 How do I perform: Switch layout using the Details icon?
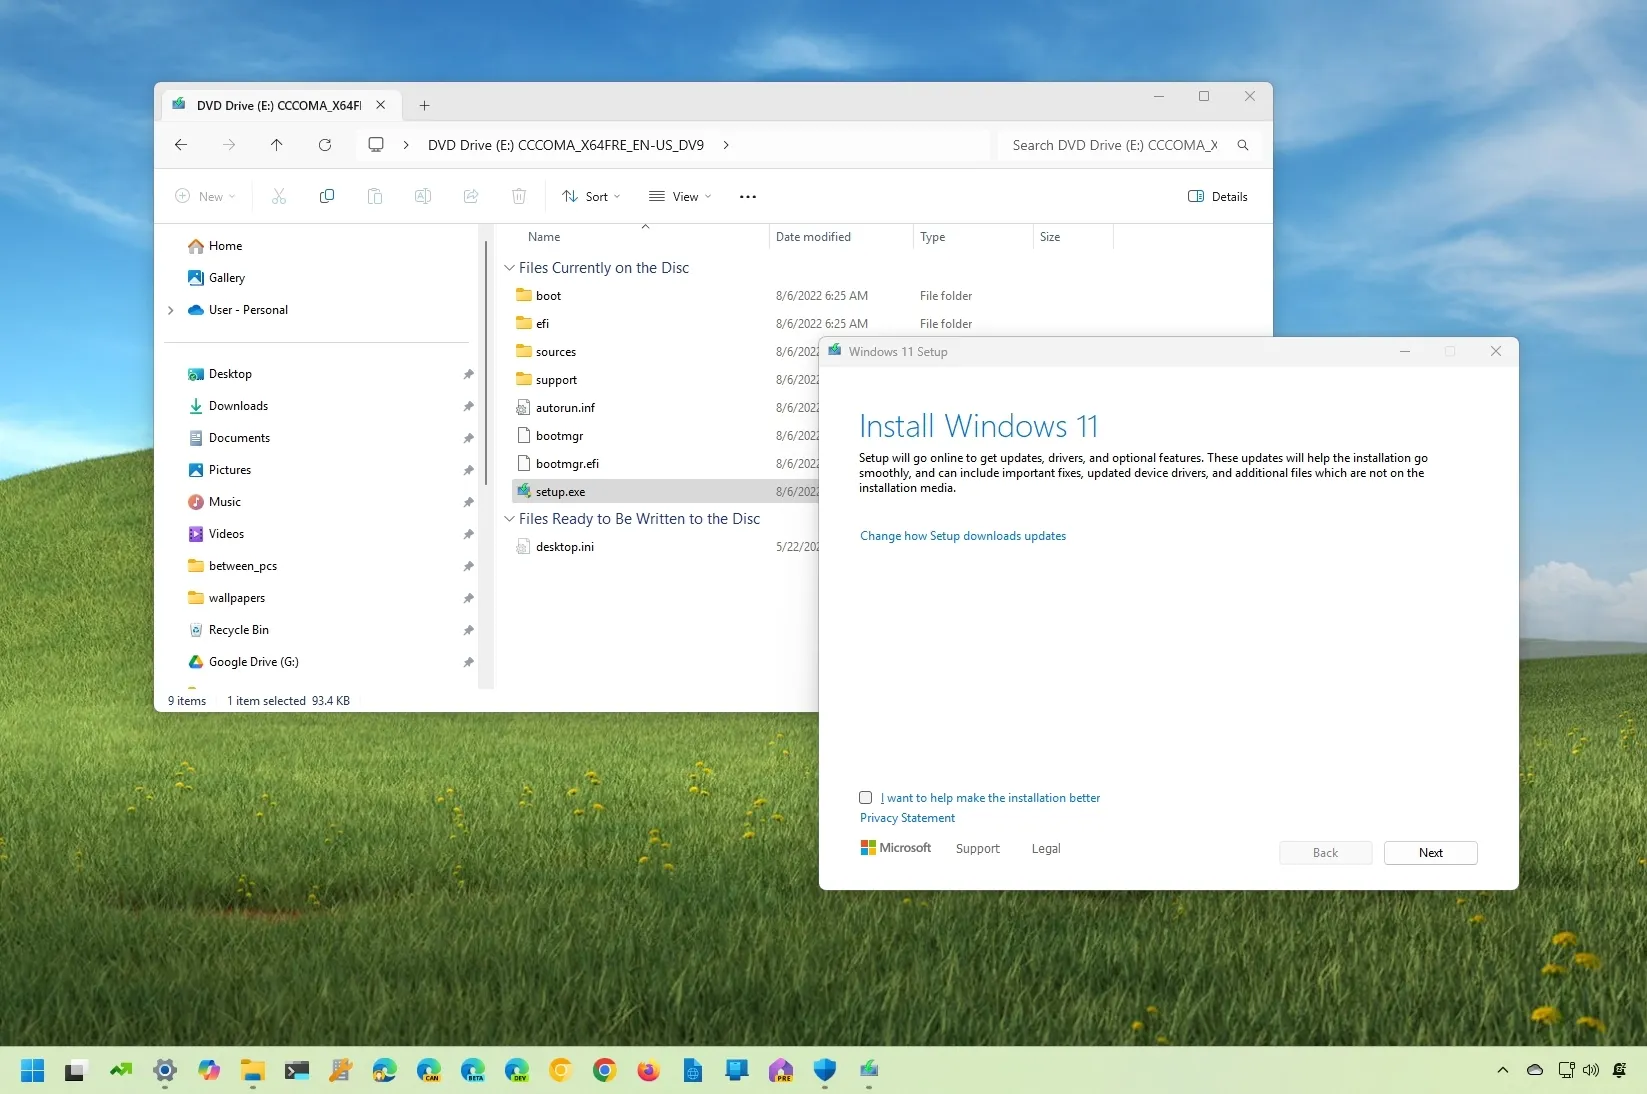[x=1218, y=196]
